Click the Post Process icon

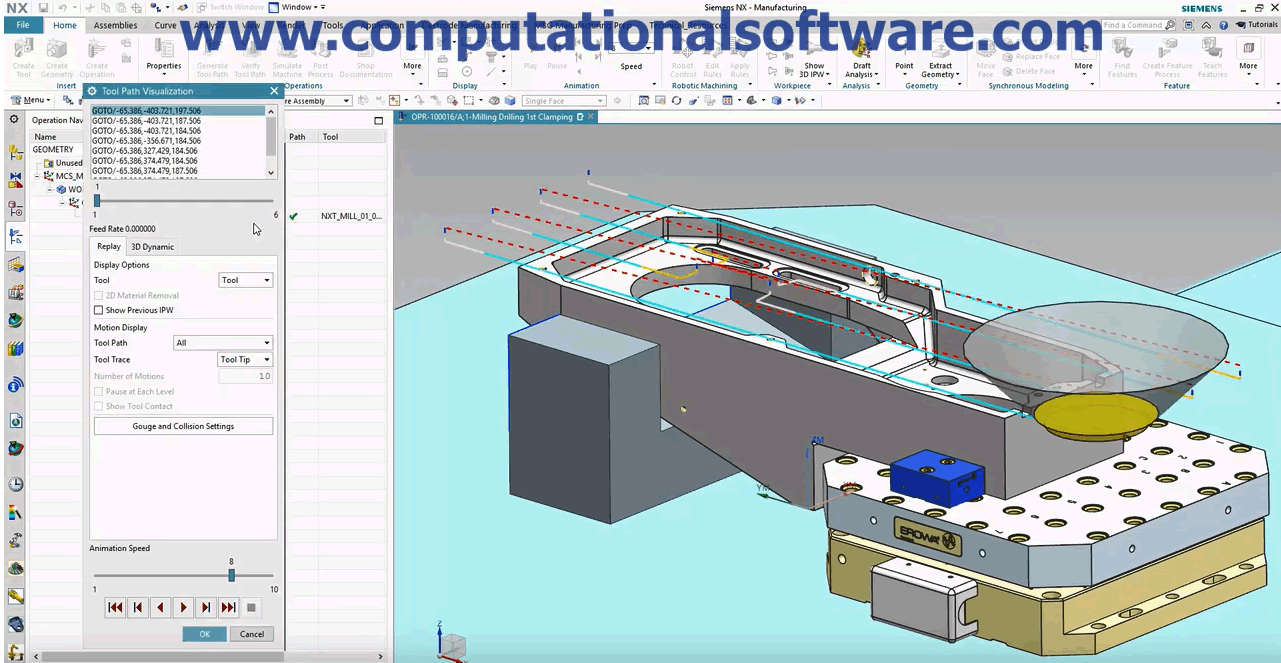click(x=320, y=56)
